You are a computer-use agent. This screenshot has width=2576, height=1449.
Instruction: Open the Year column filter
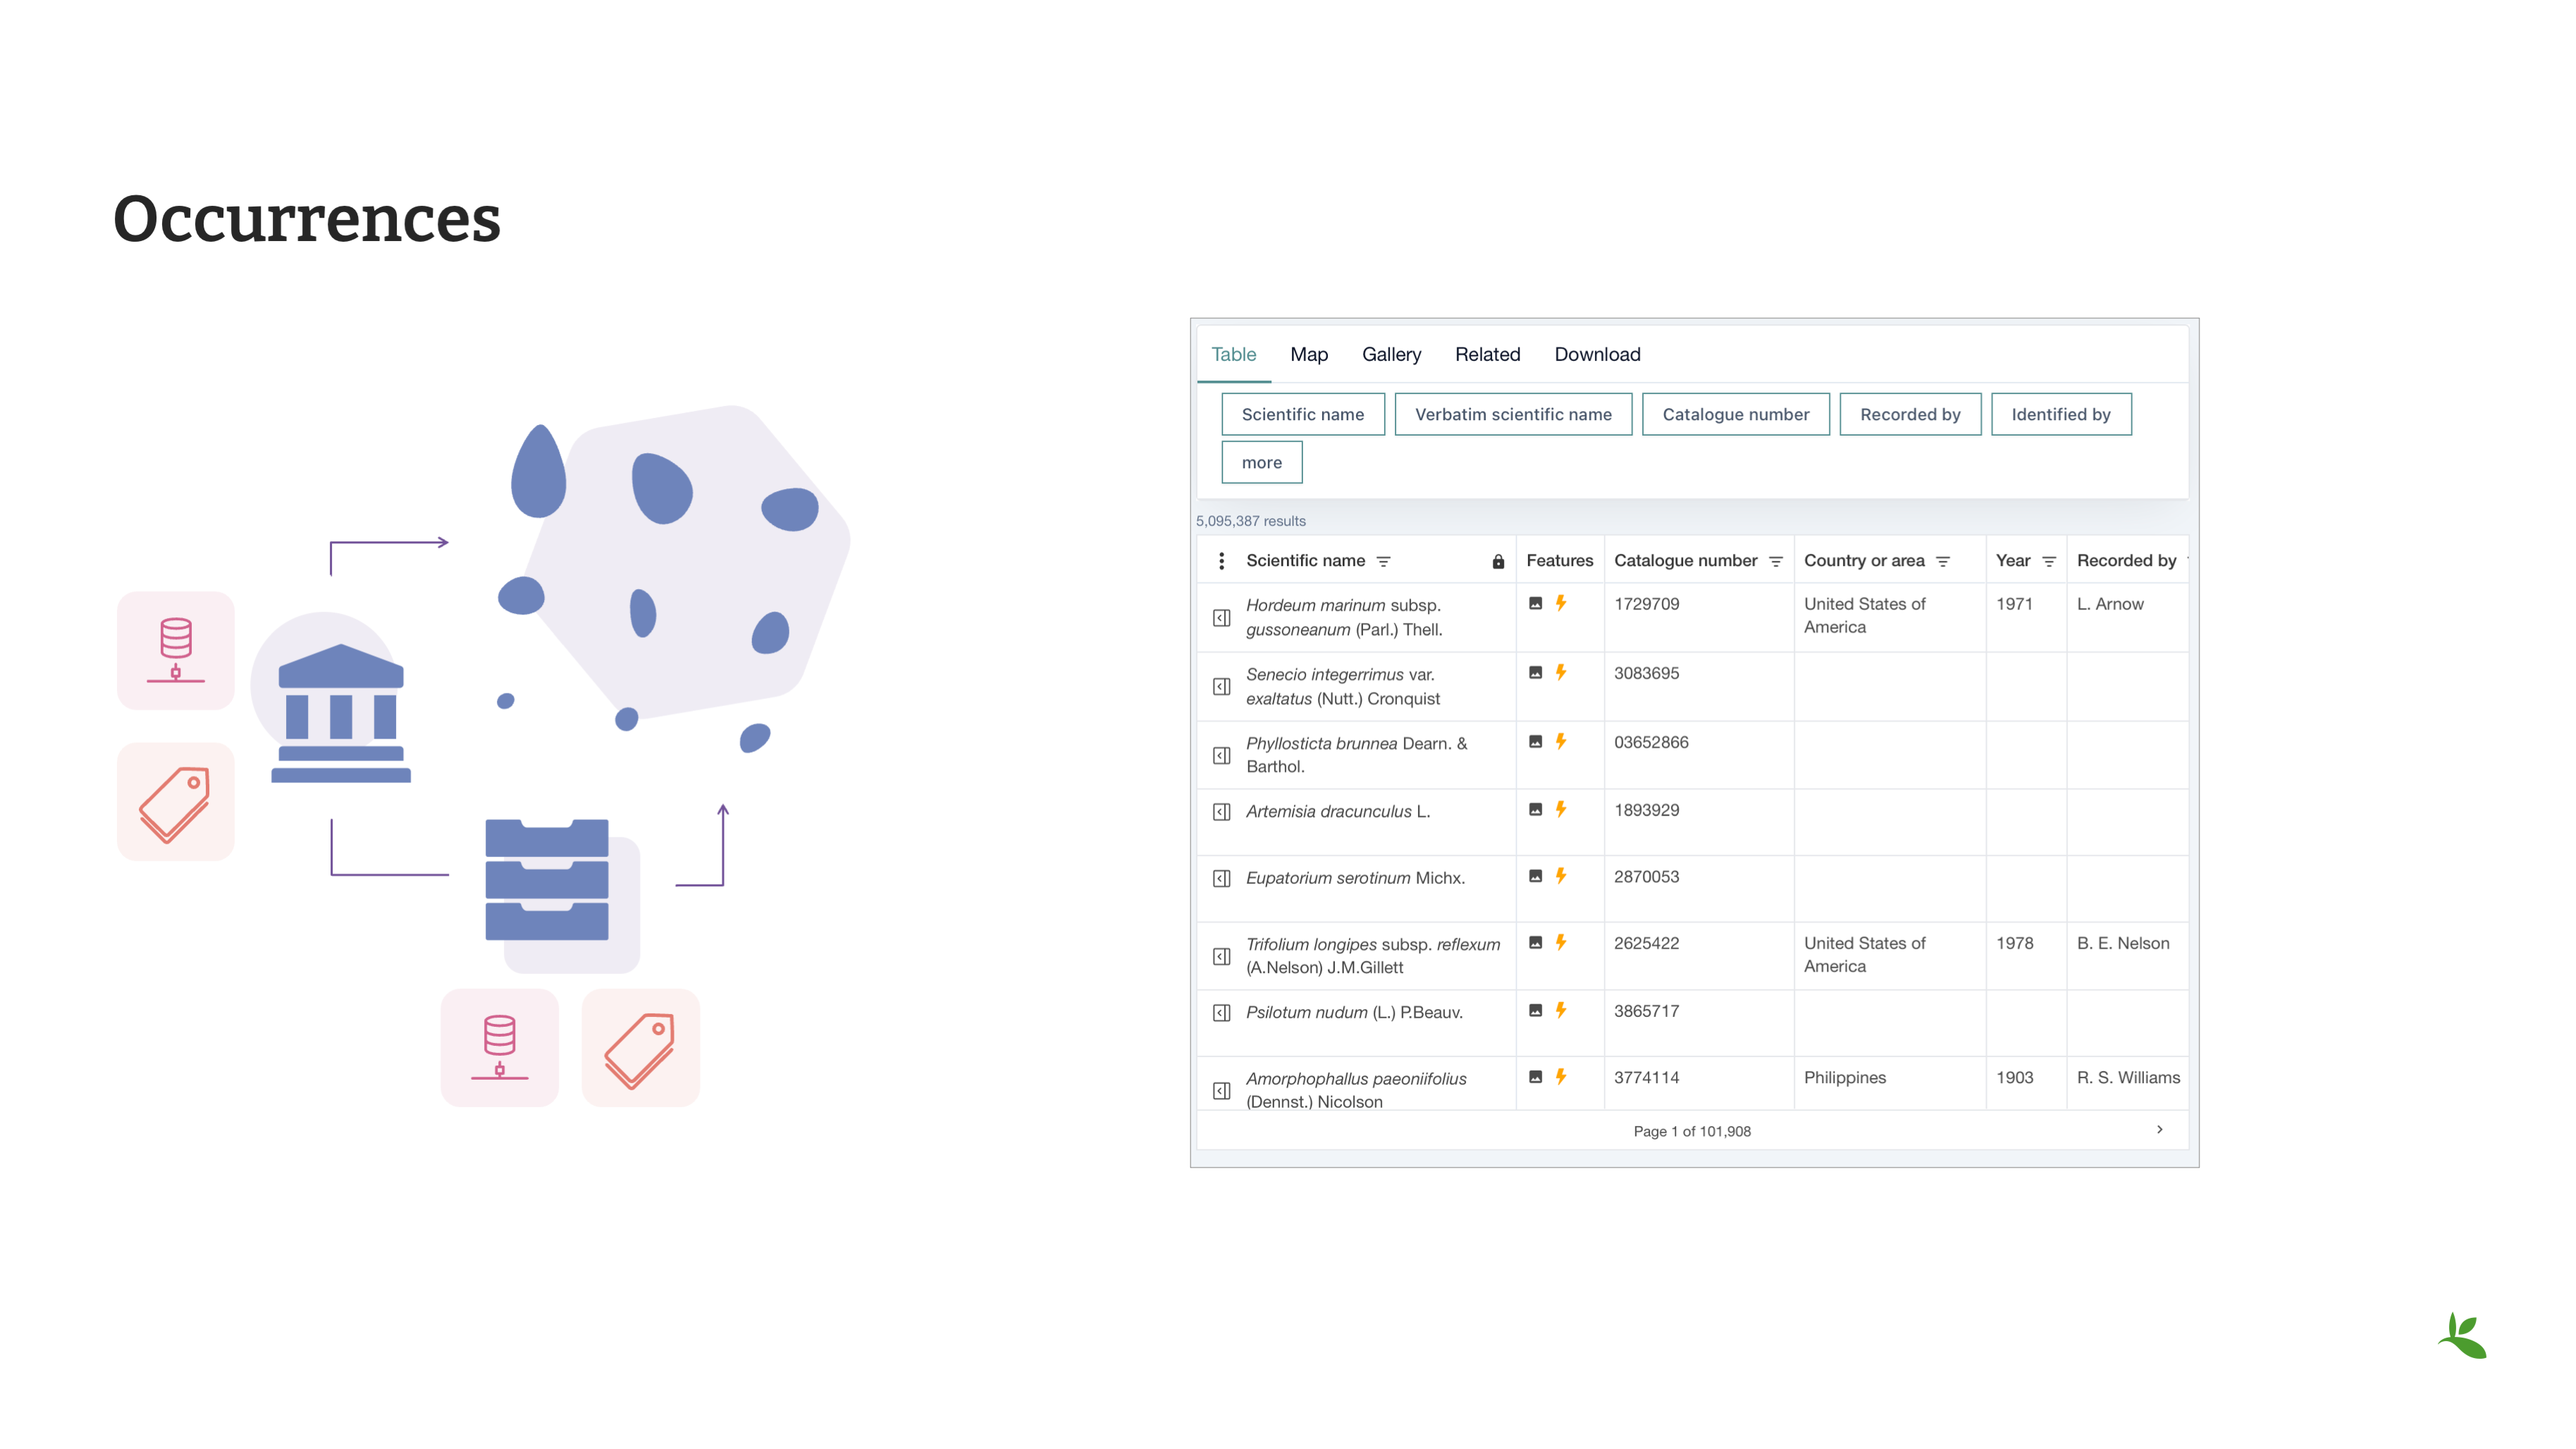coord(2048,562)
